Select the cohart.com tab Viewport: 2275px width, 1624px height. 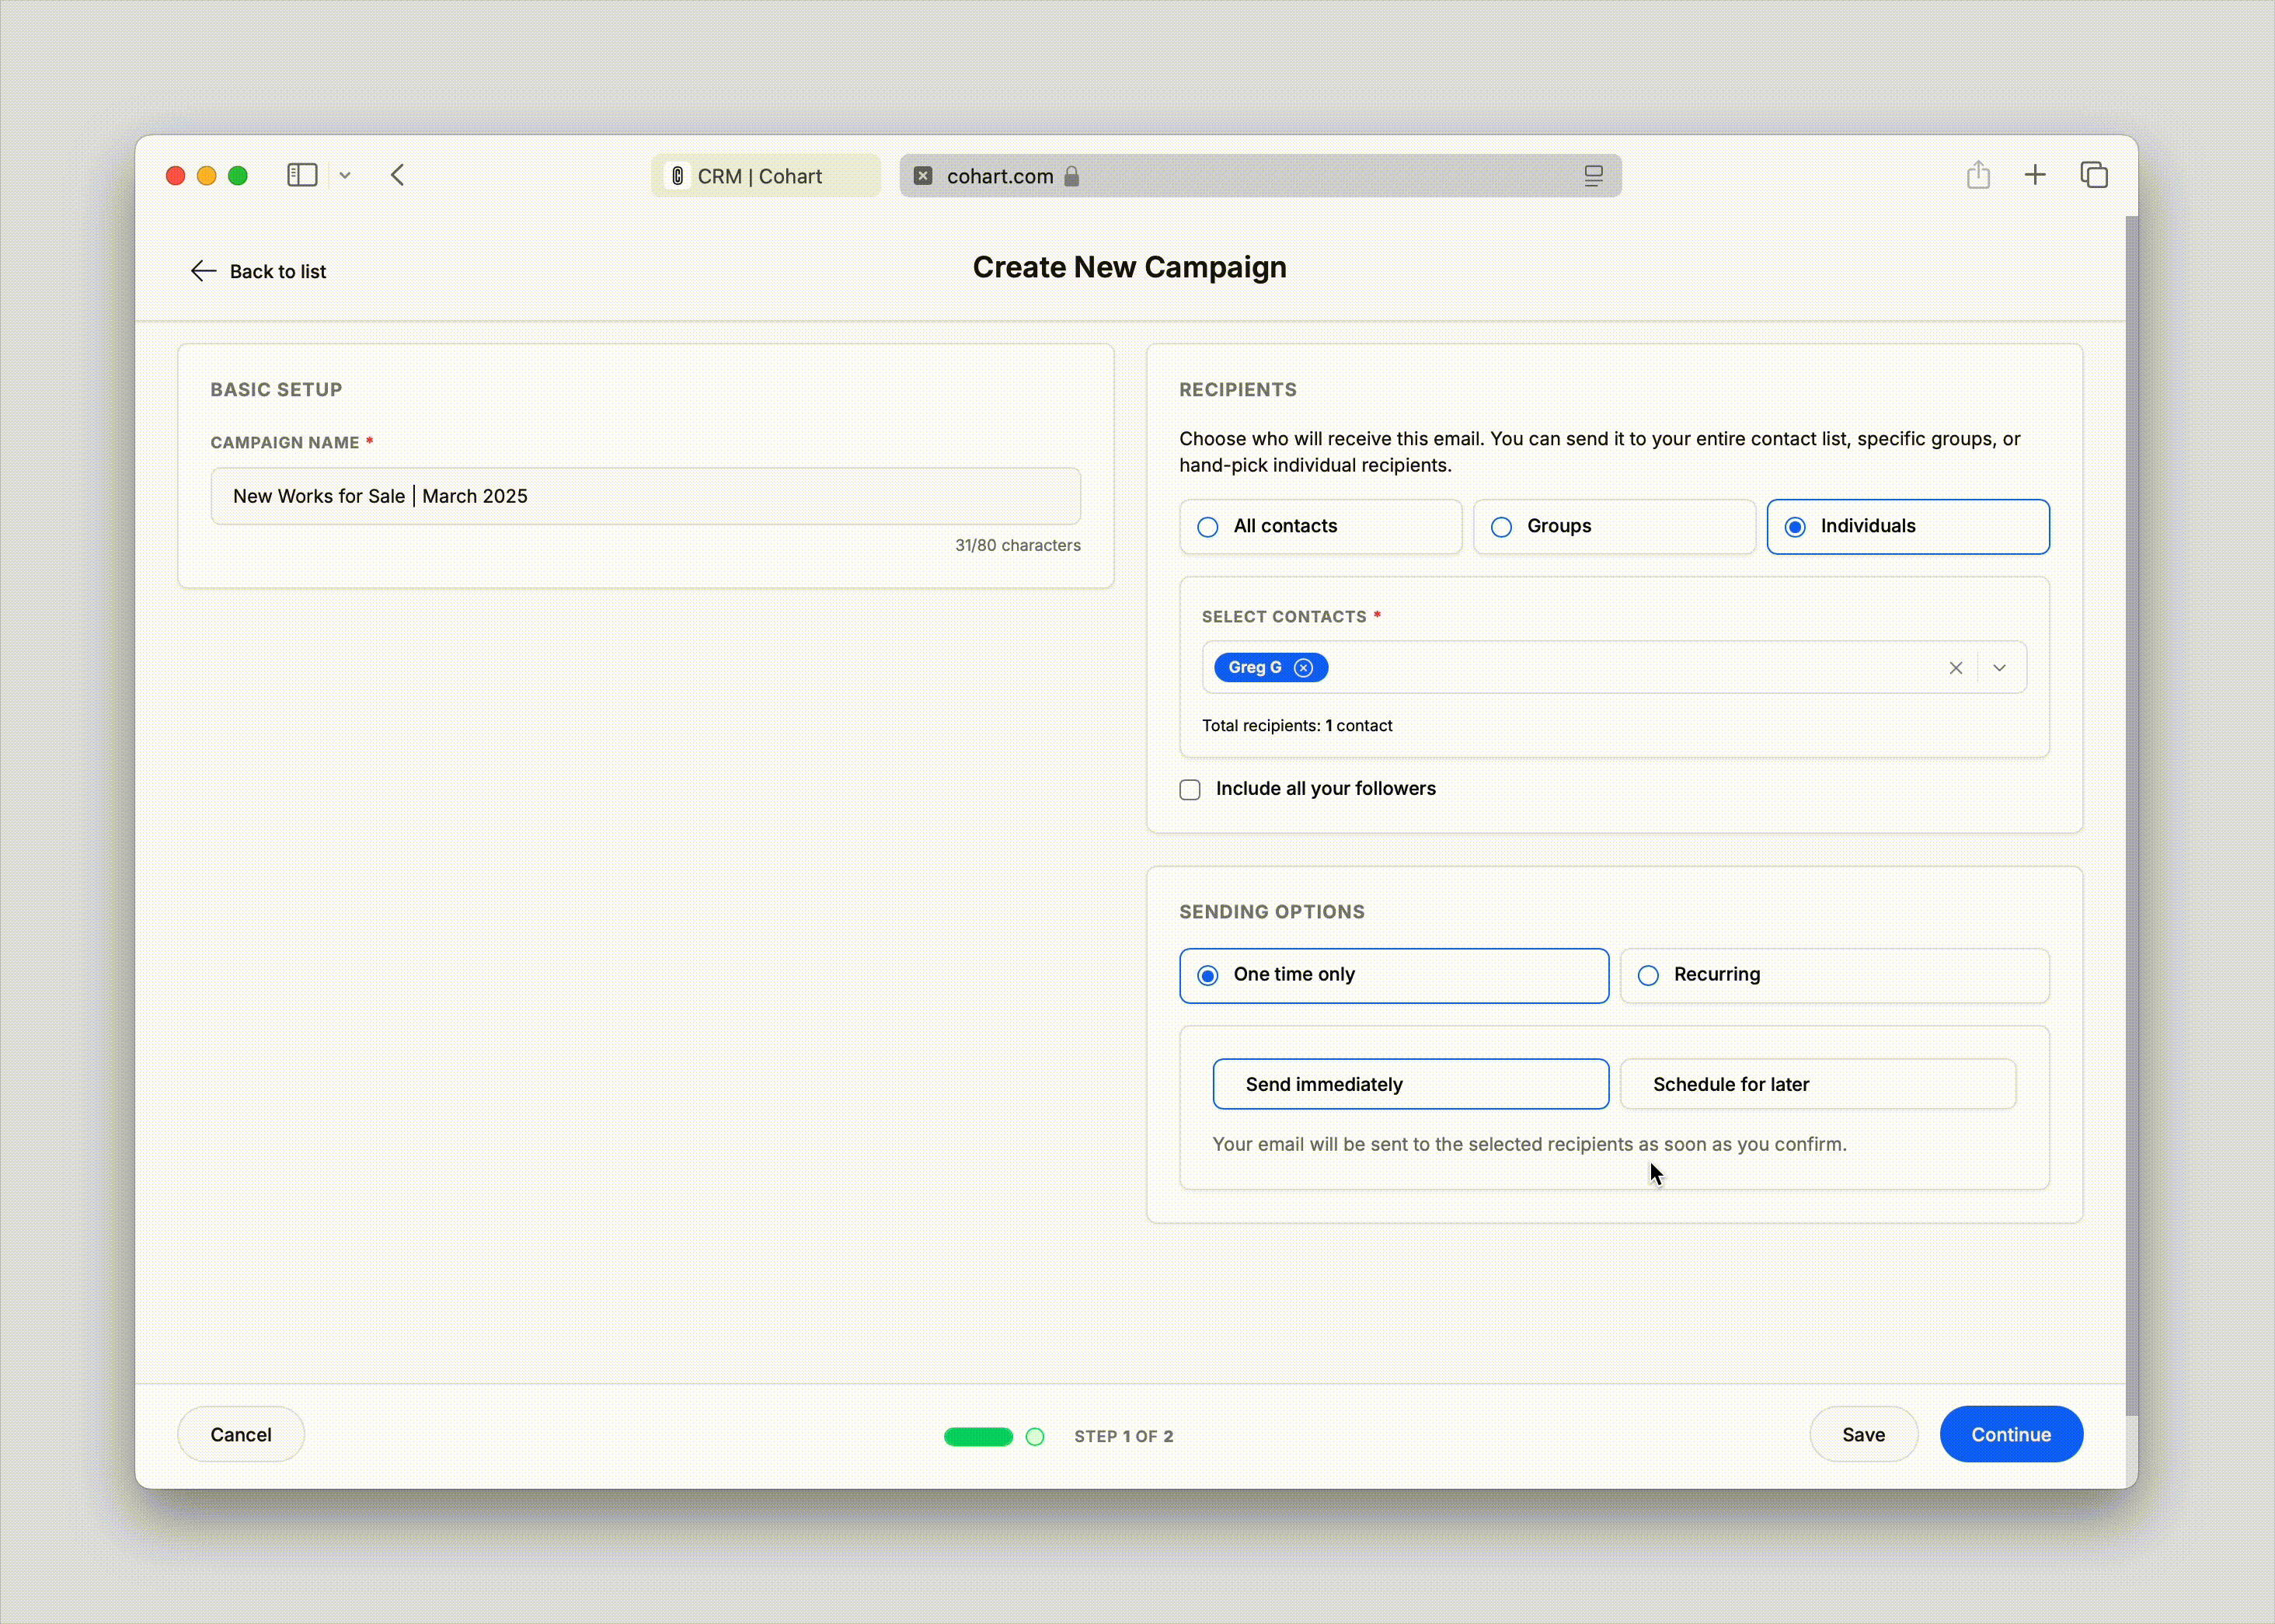(1260, 176)
